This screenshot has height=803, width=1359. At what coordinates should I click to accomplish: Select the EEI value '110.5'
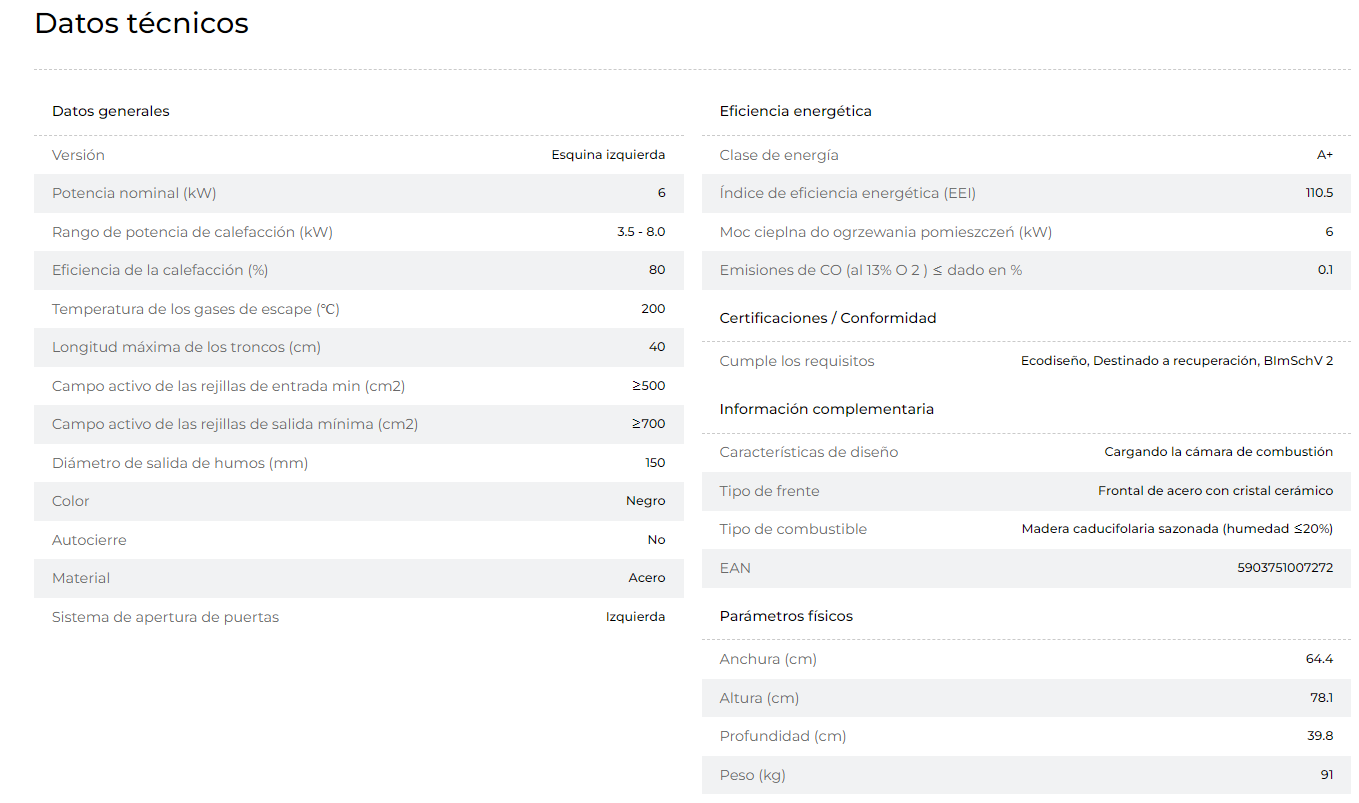[x=1319, y=193]
